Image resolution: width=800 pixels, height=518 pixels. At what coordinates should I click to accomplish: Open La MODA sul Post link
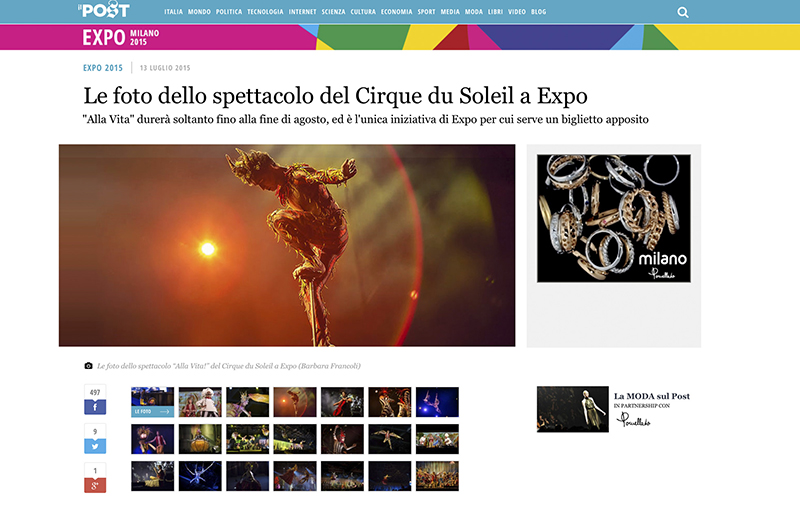(652, 396)
